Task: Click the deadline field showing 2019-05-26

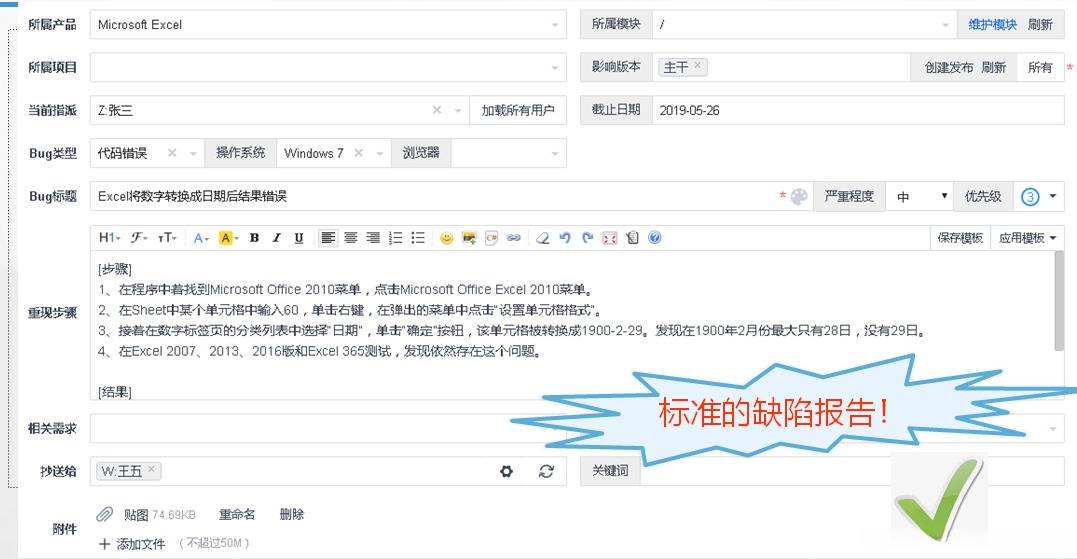Action: coord(858,110)
